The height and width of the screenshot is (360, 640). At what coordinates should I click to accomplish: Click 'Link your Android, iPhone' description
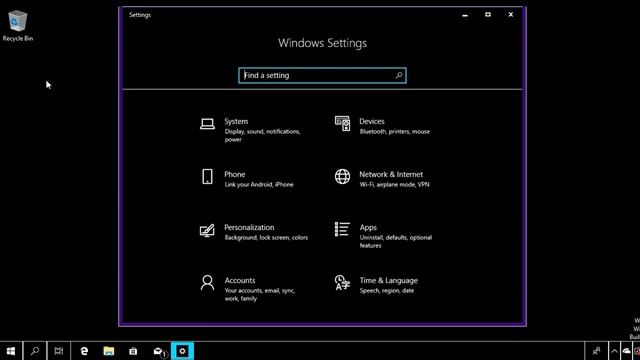(x=259, y=184)
